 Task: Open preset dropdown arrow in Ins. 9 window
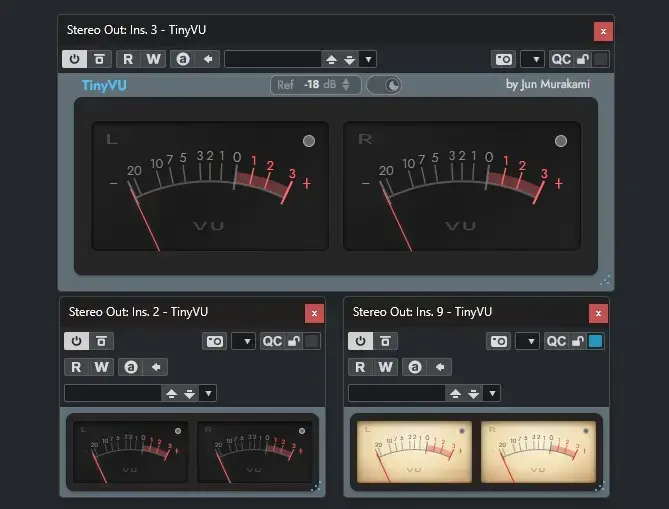(x=491, y=393)
